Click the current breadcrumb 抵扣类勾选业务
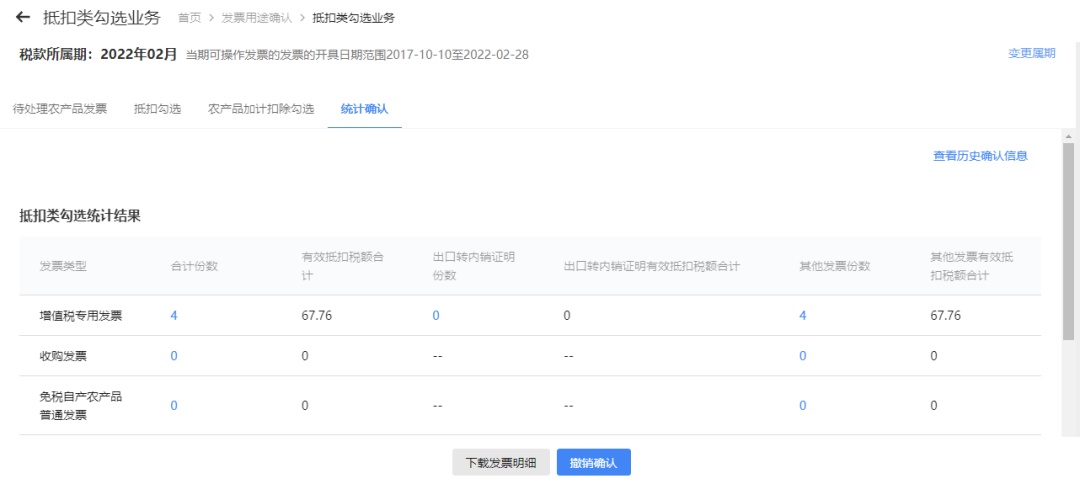1080x484 pixels. pos(353,18)
